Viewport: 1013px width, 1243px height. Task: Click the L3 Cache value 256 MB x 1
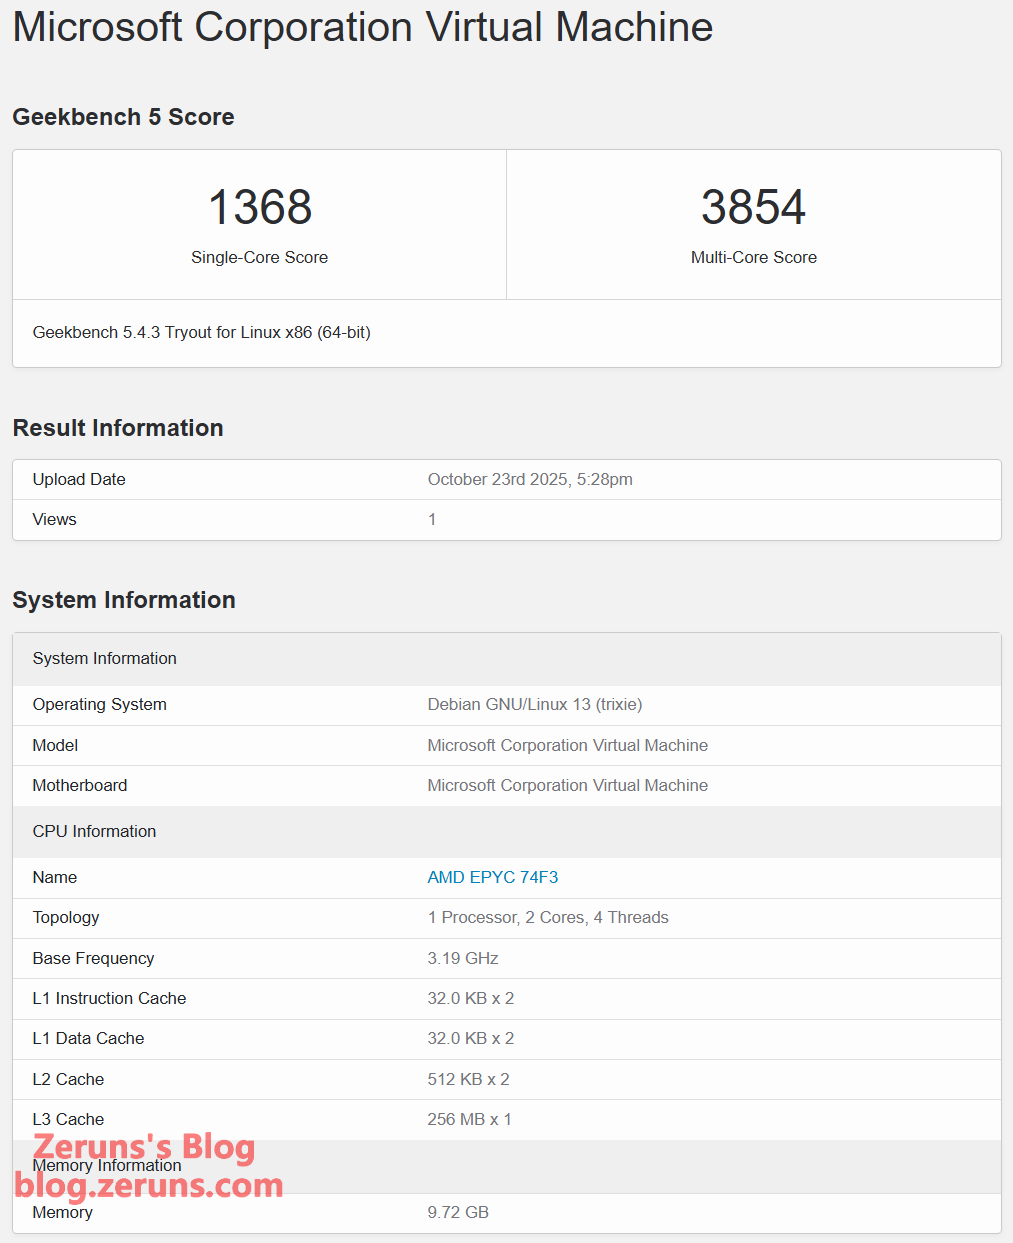[x=469, y=1119]
